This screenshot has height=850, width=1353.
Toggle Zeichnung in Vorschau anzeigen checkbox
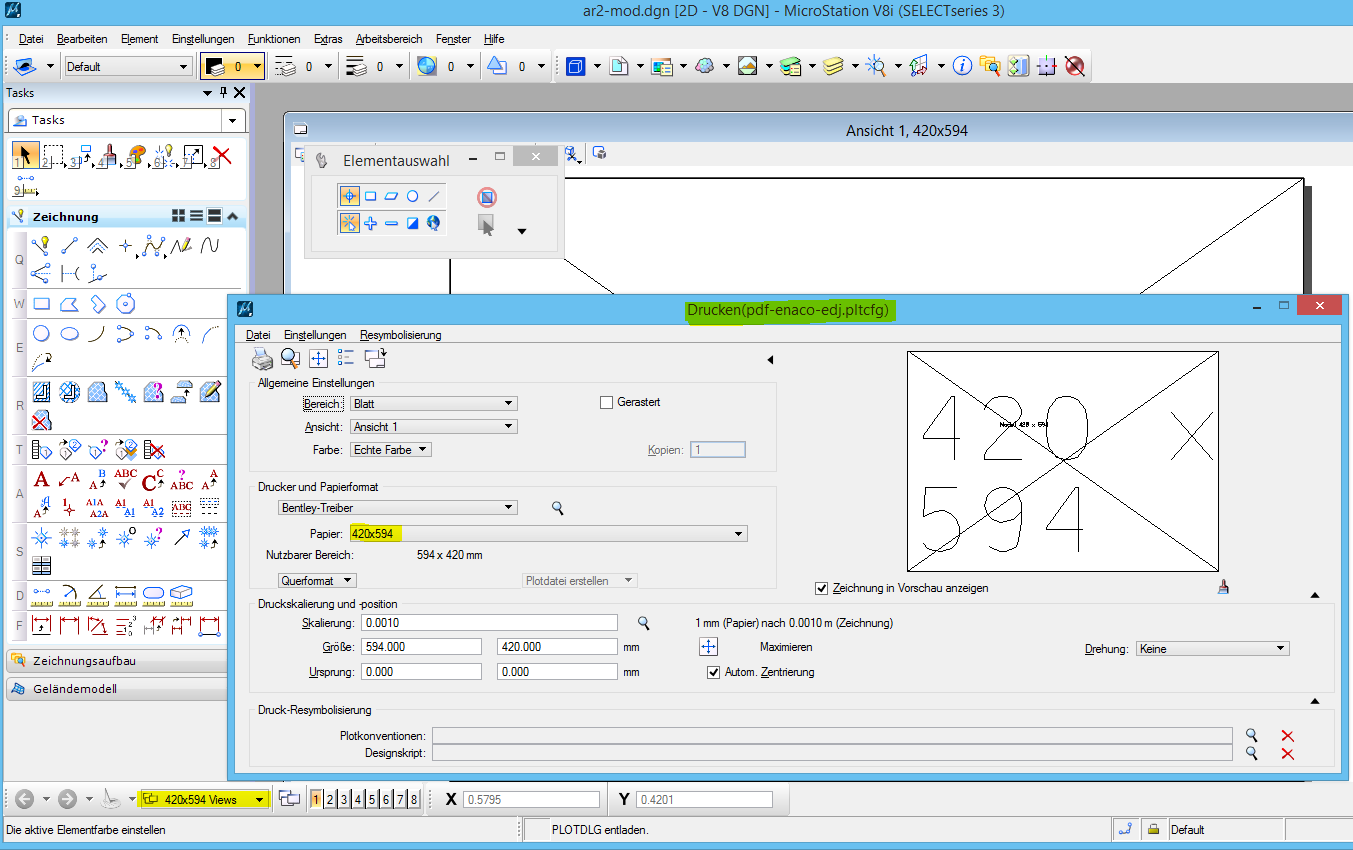822,588
